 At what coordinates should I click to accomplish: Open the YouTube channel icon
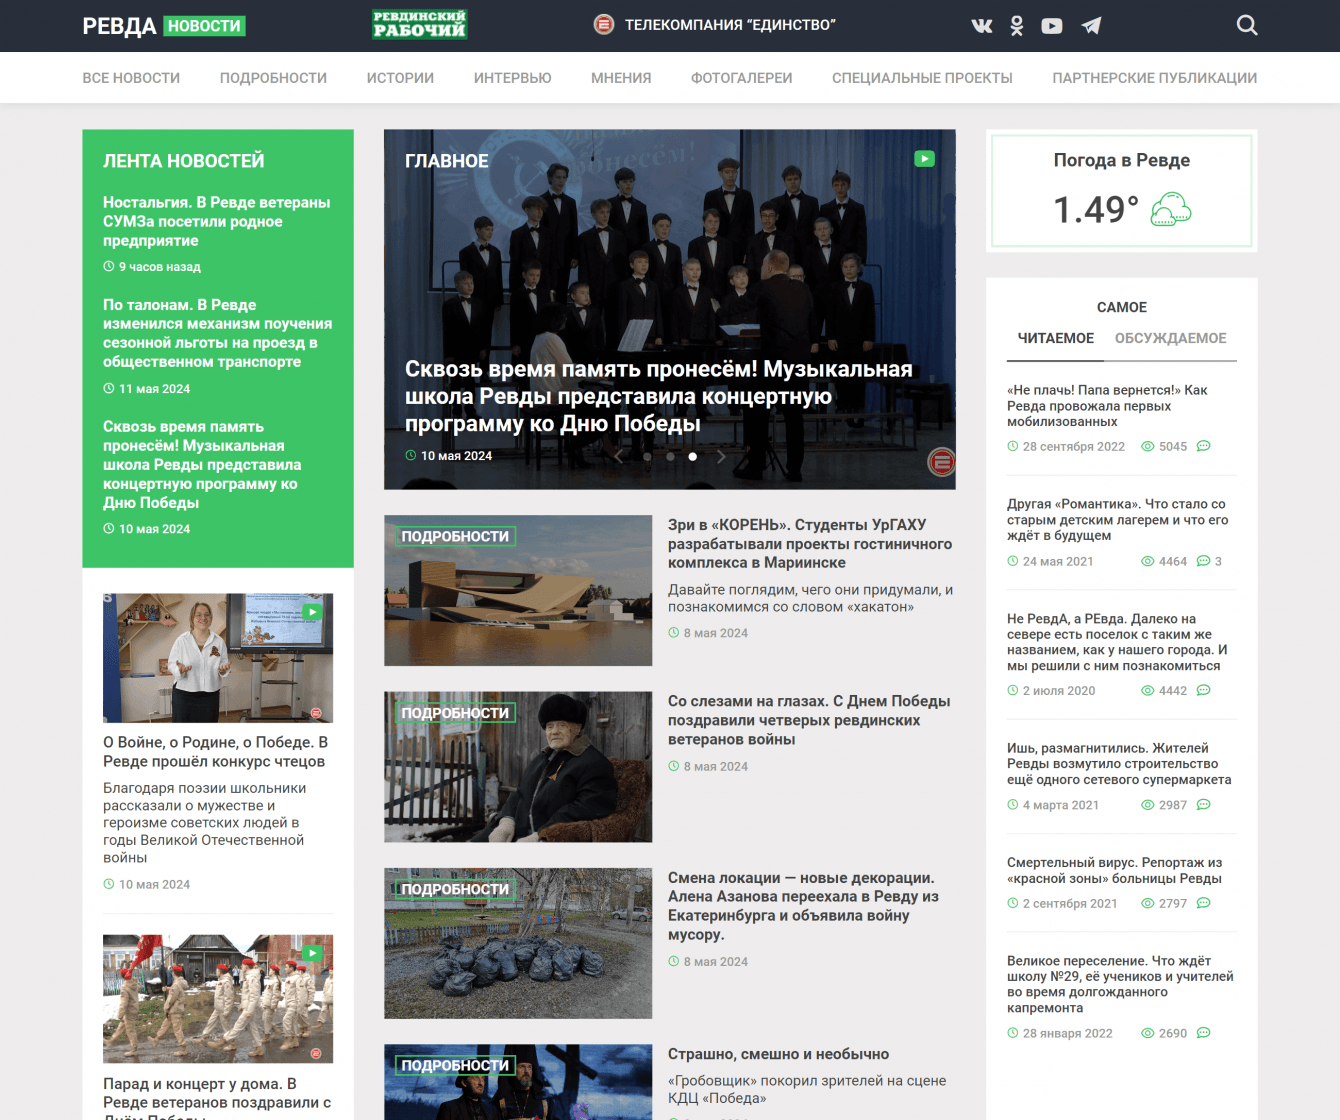[1052, 26]
